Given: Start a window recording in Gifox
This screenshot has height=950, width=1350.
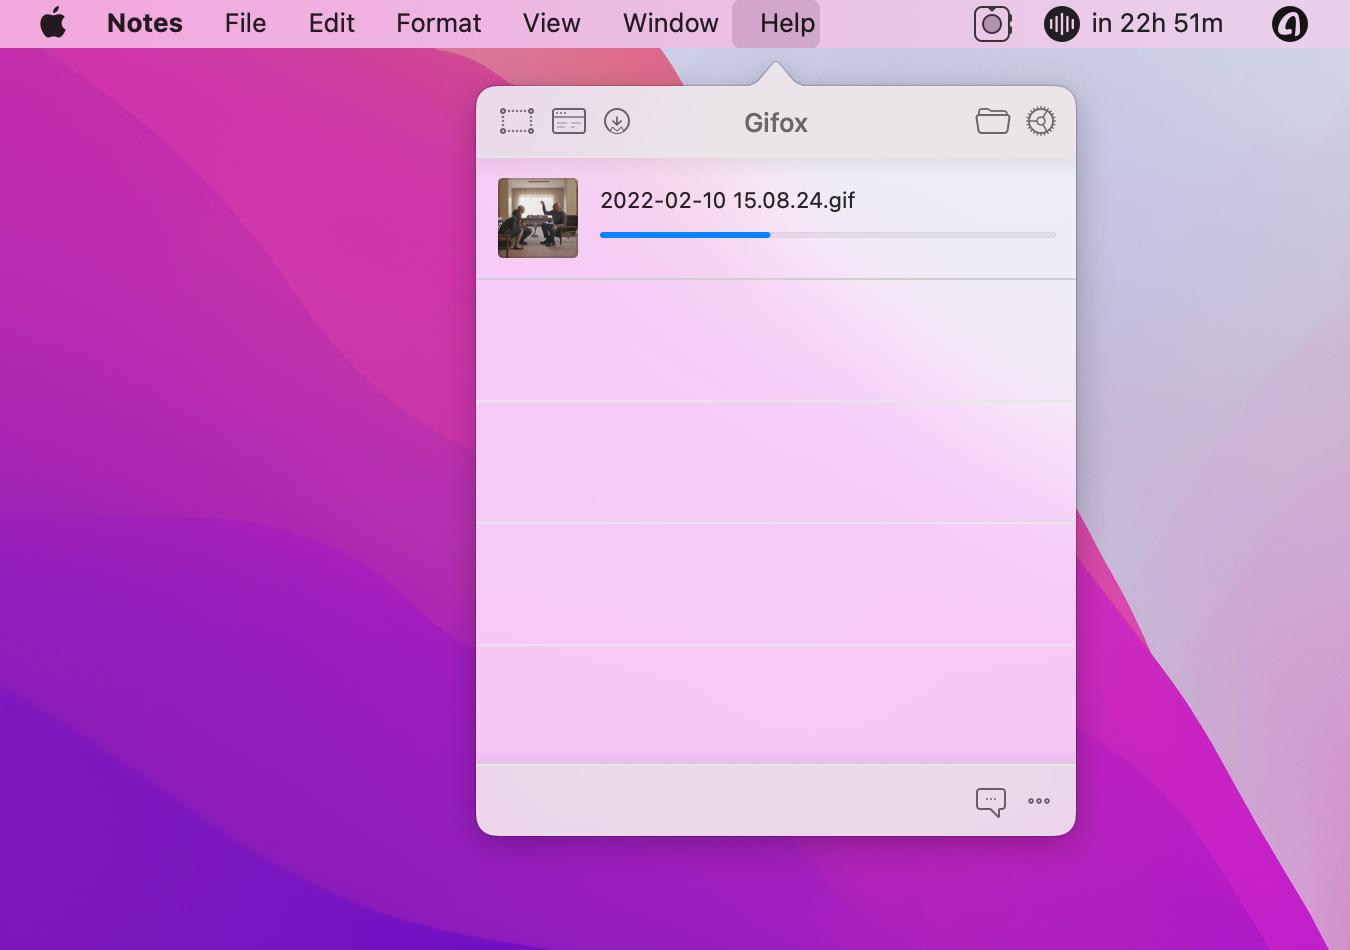Looking at the screenshot, I should click(569, 122).
